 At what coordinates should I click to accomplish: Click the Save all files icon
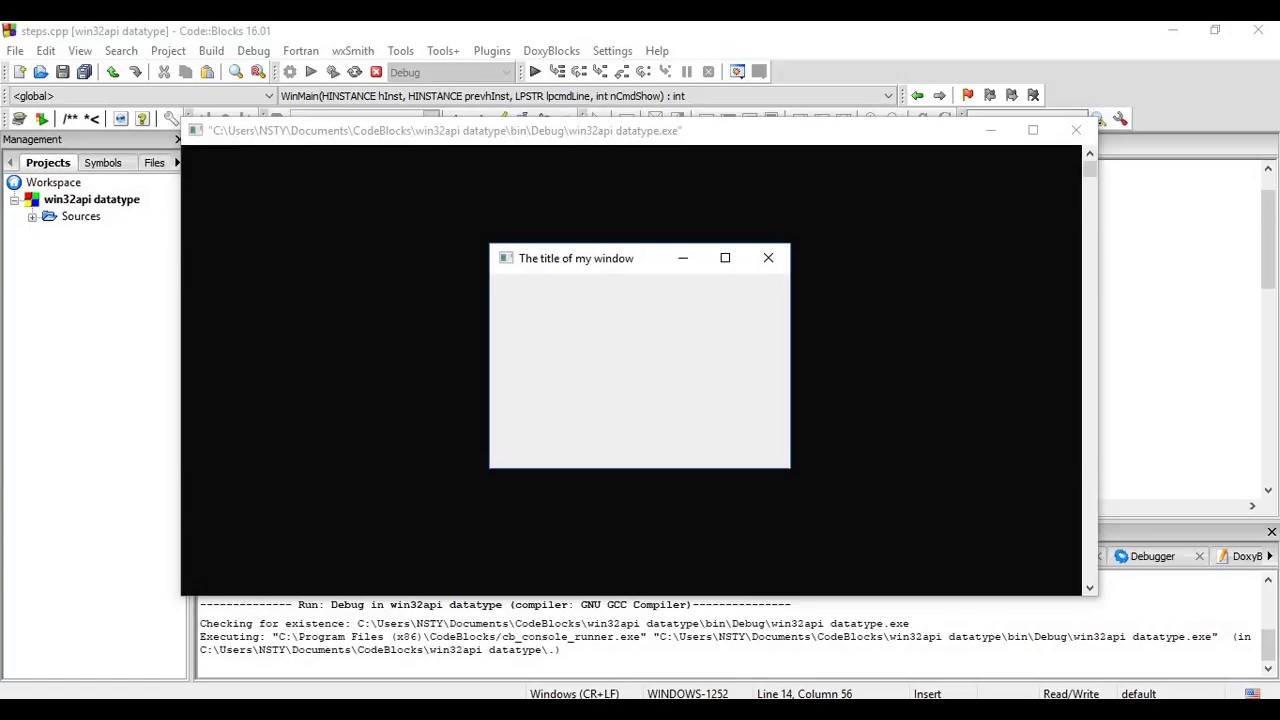85,72
